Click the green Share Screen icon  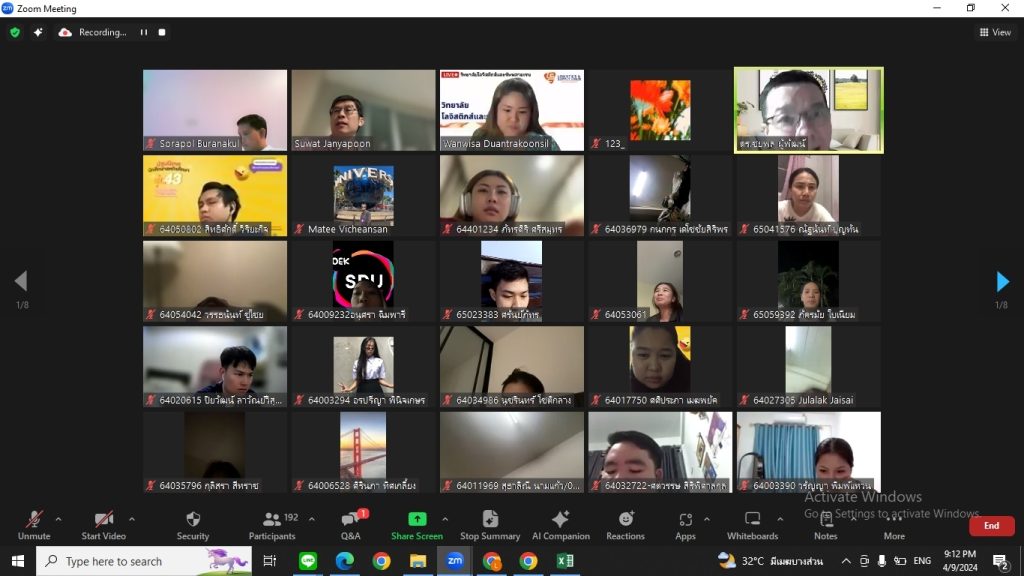(417, 519)
